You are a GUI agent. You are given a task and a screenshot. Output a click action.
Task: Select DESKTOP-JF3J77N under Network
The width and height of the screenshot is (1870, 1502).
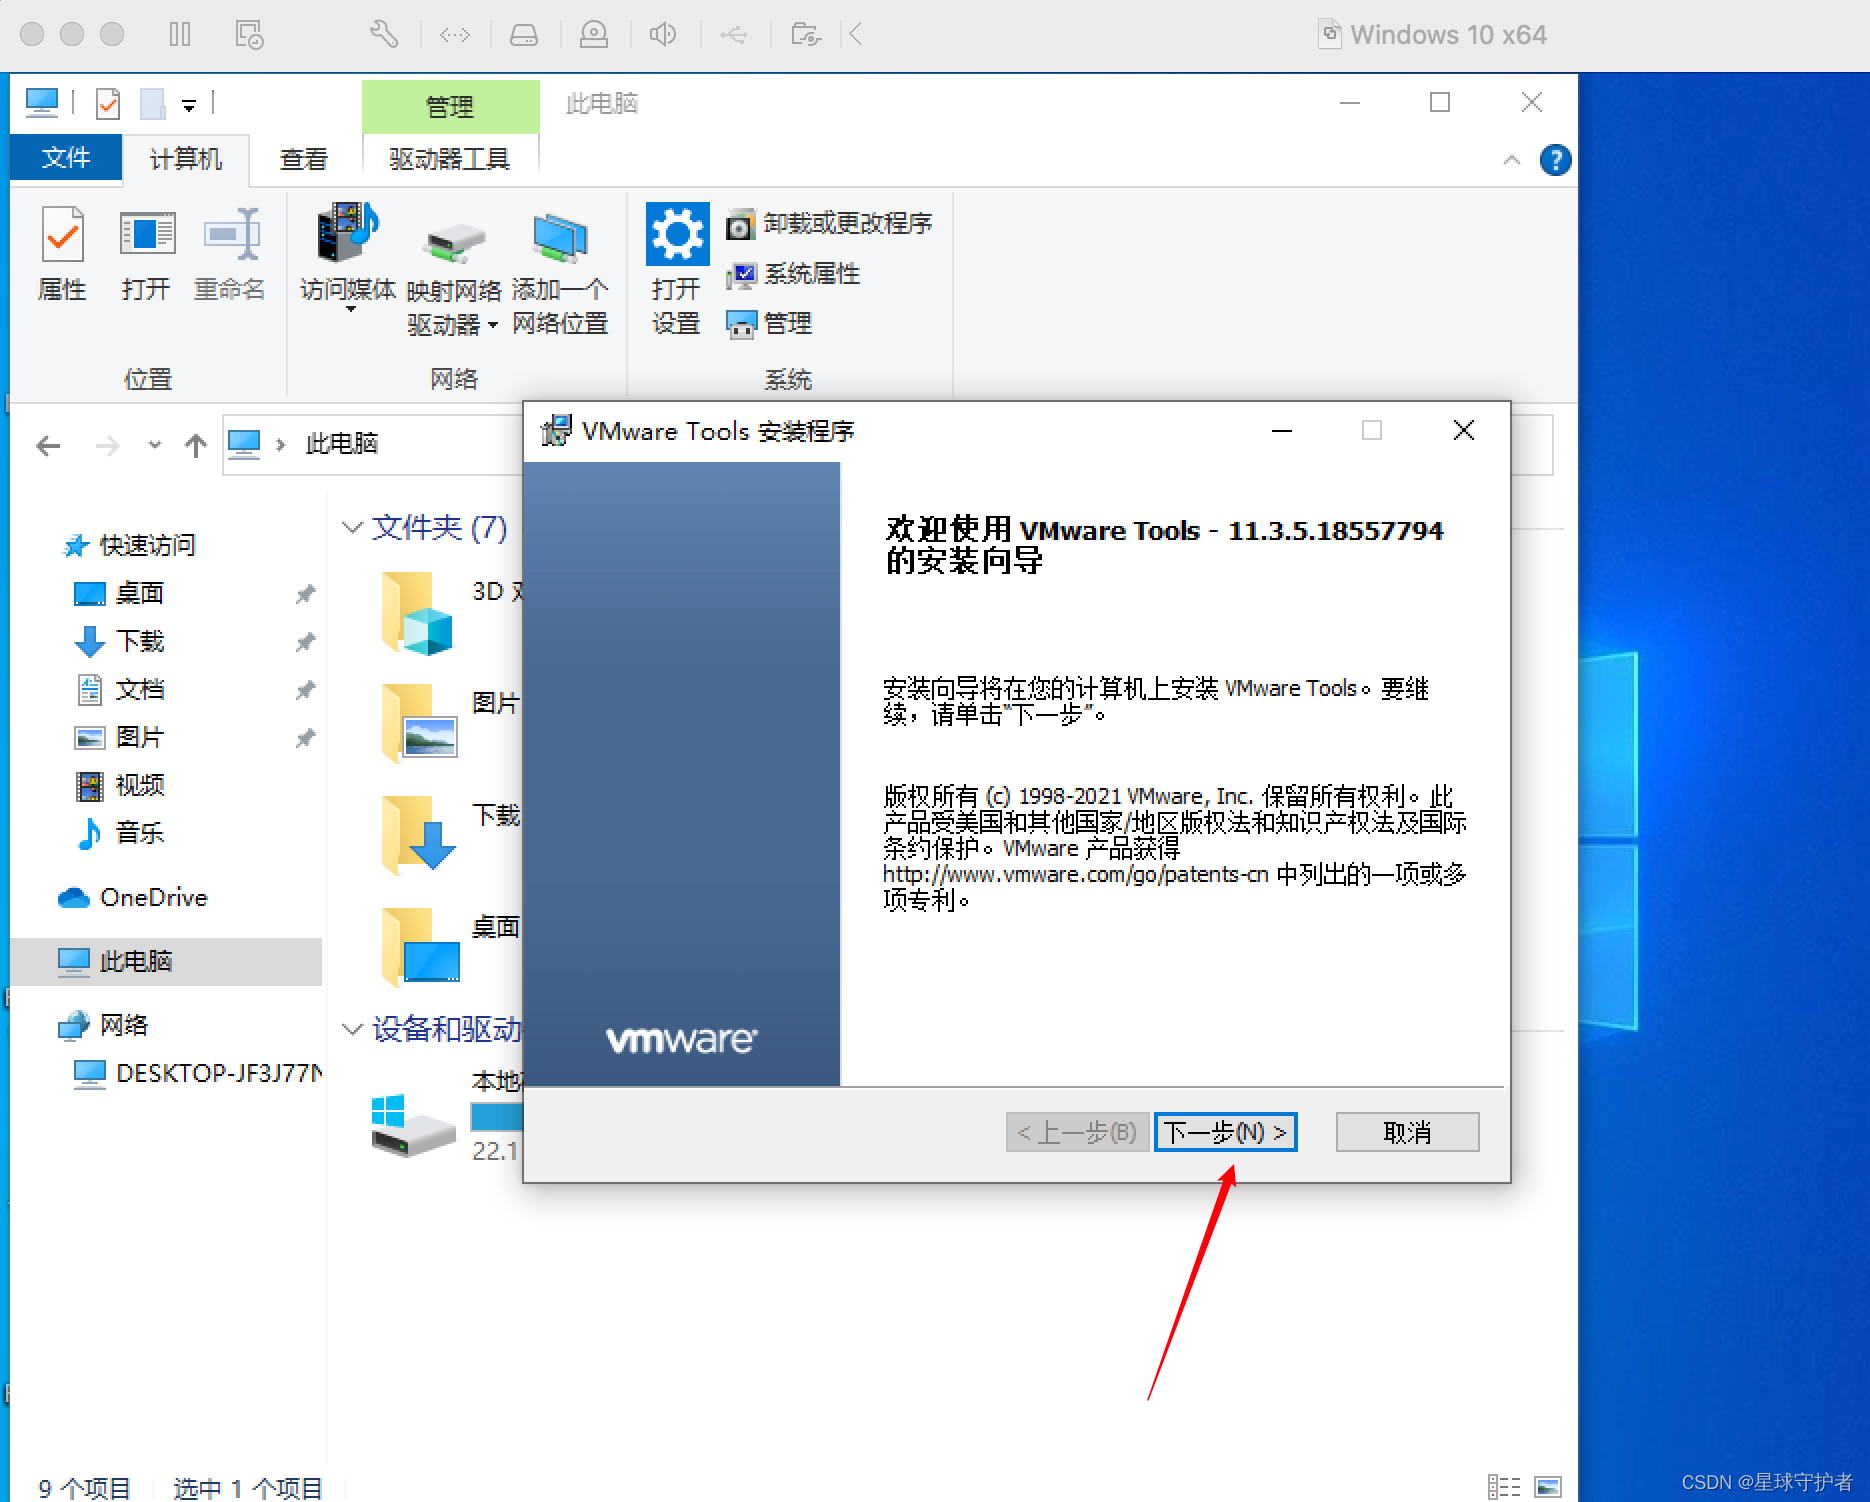pos(198,1073)
